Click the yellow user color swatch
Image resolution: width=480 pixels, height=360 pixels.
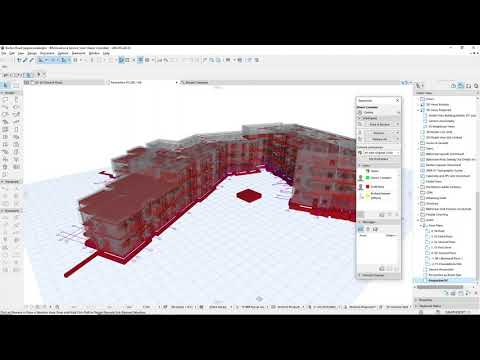(367, 196)
